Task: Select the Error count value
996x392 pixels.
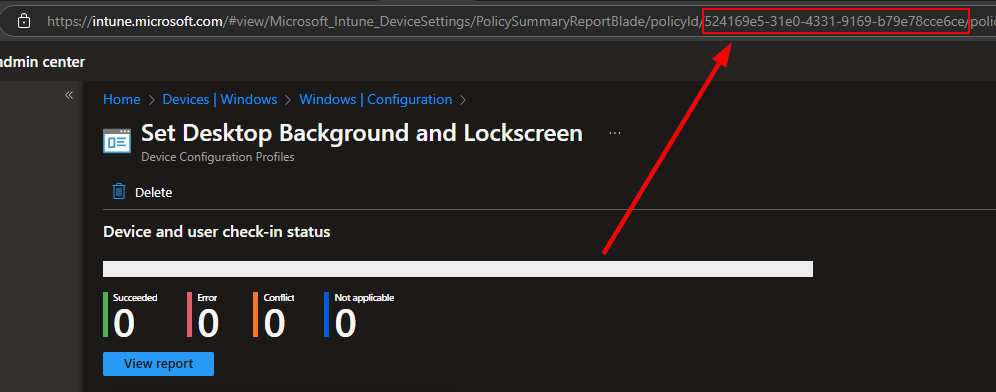Action: (x=208, y=322)
